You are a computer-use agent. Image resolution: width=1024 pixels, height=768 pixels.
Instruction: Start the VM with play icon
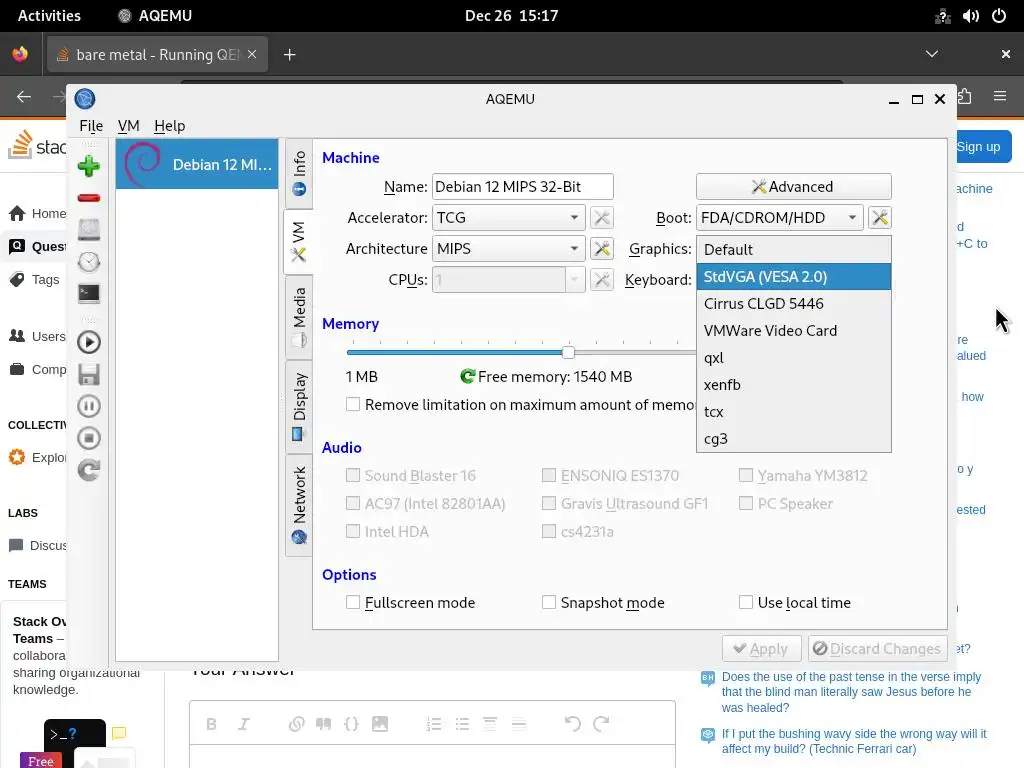[89, 342]
